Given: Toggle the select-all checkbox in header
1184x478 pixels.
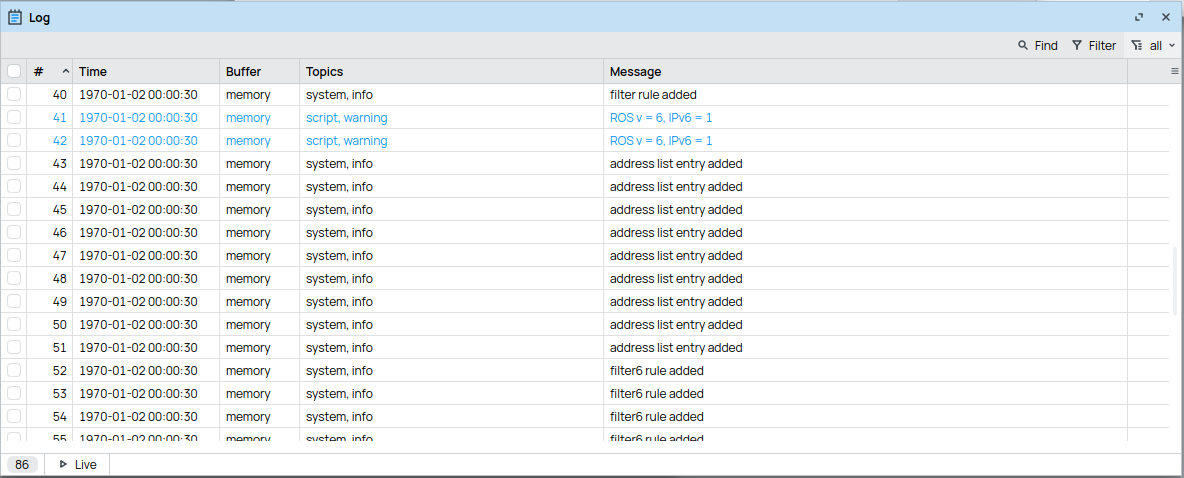Looking at the screenshot, I should point(14,72).
